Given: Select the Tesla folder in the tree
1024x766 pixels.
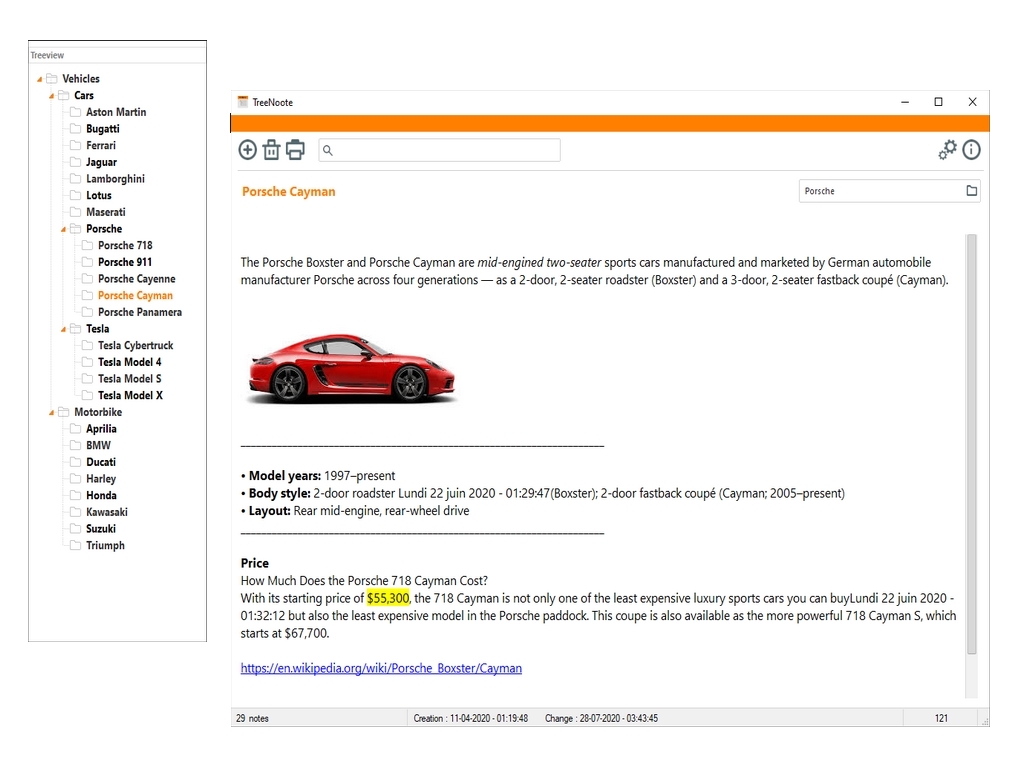Looking at the screenshot, I should [x=97, y=328].
